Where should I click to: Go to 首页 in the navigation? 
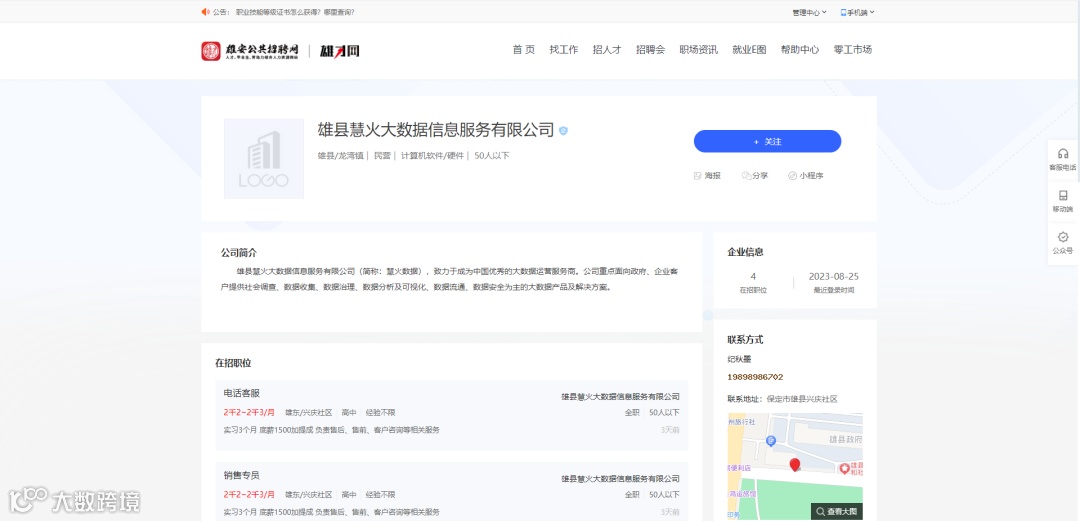(523, 50)
